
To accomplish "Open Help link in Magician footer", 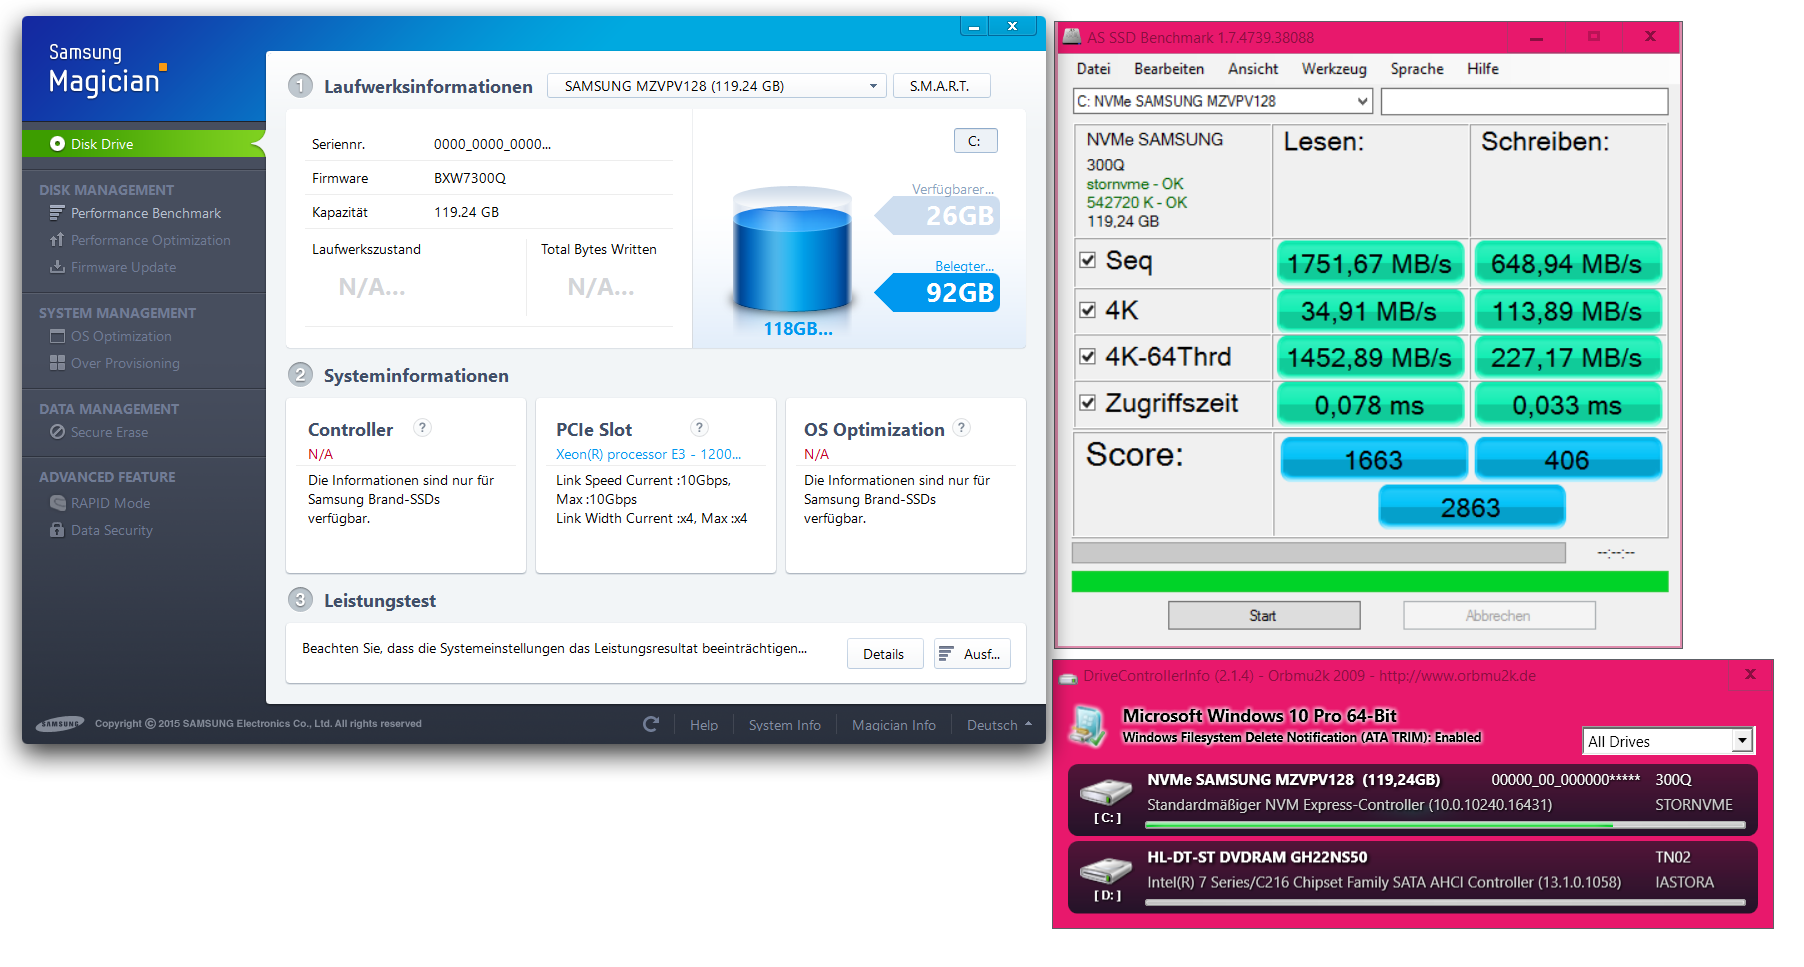I will [704, 725].
